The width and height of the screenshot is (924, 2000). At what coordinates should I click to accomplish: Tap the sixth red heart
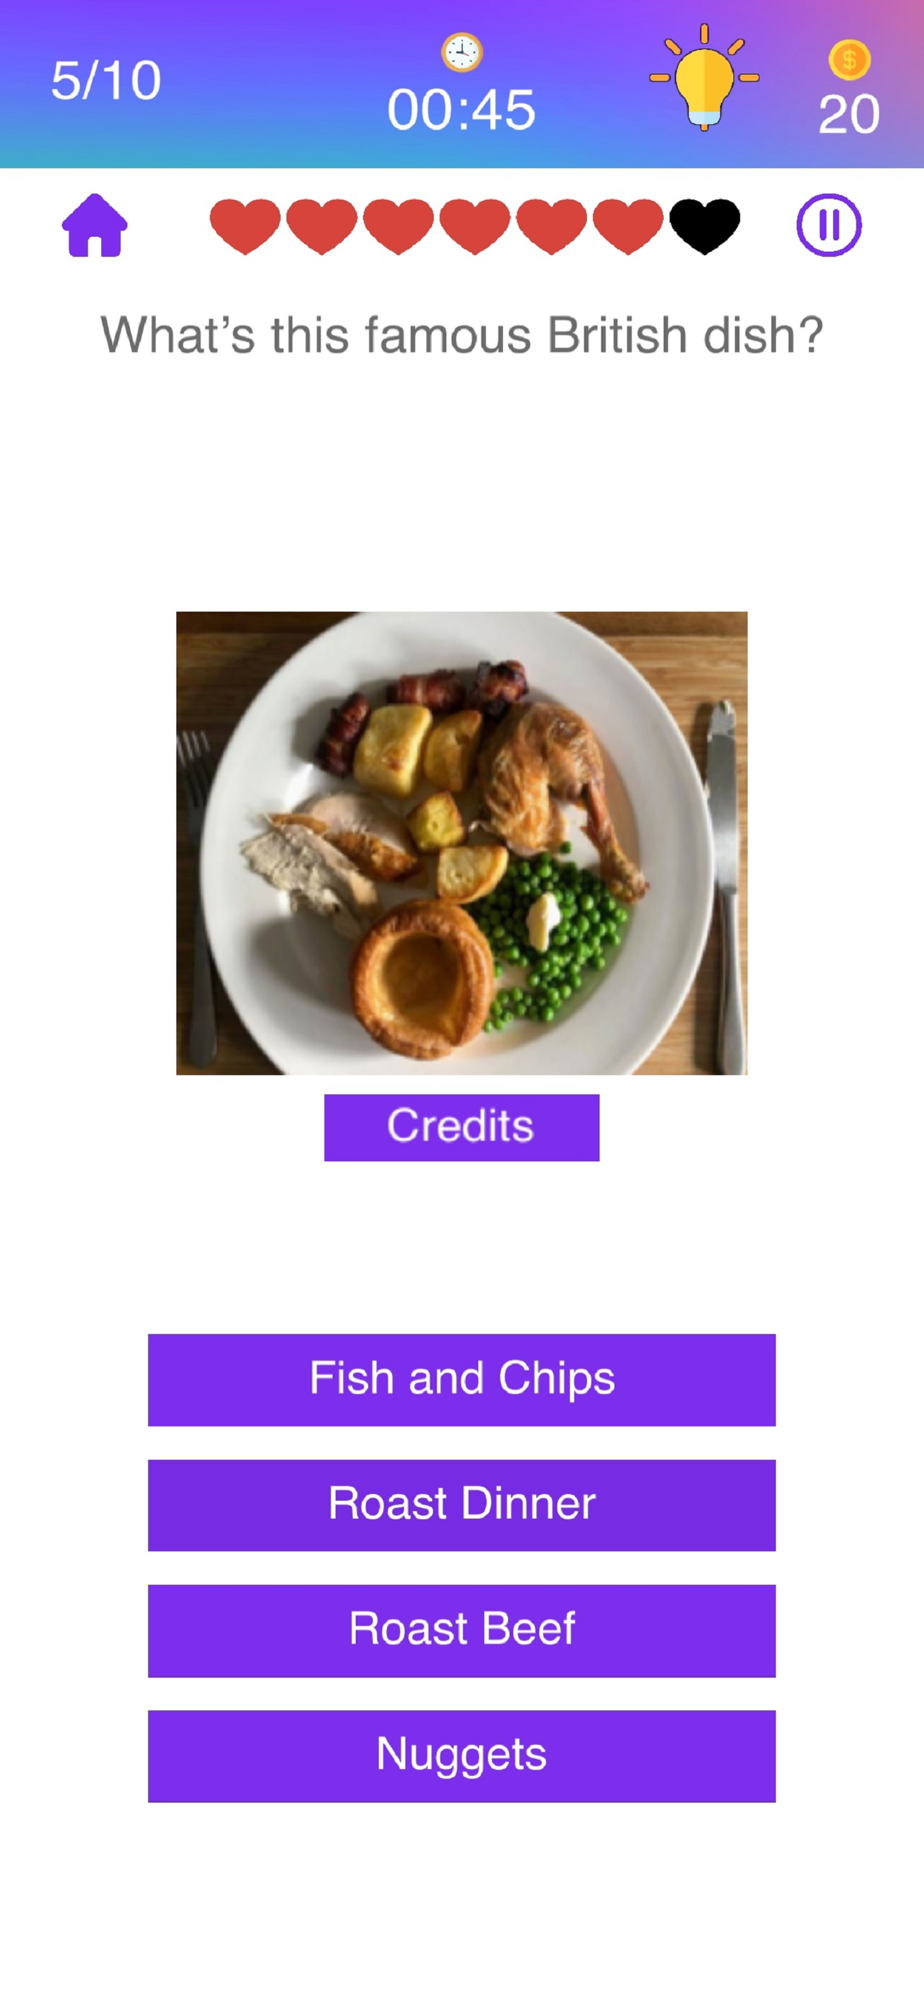(628, 226)
